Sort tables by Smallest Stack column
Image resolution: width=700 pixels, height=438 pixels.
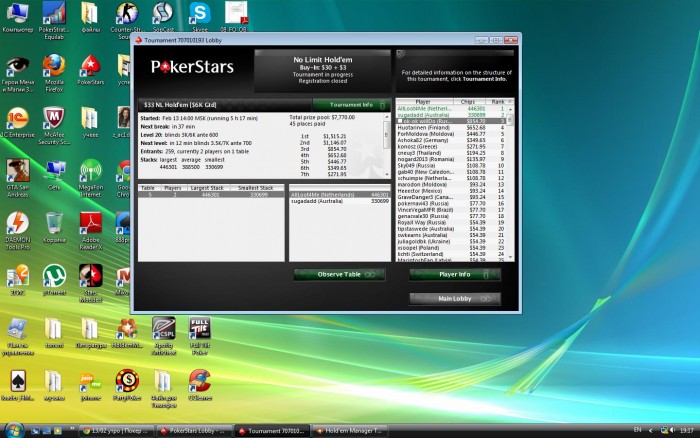click(255, 188)
